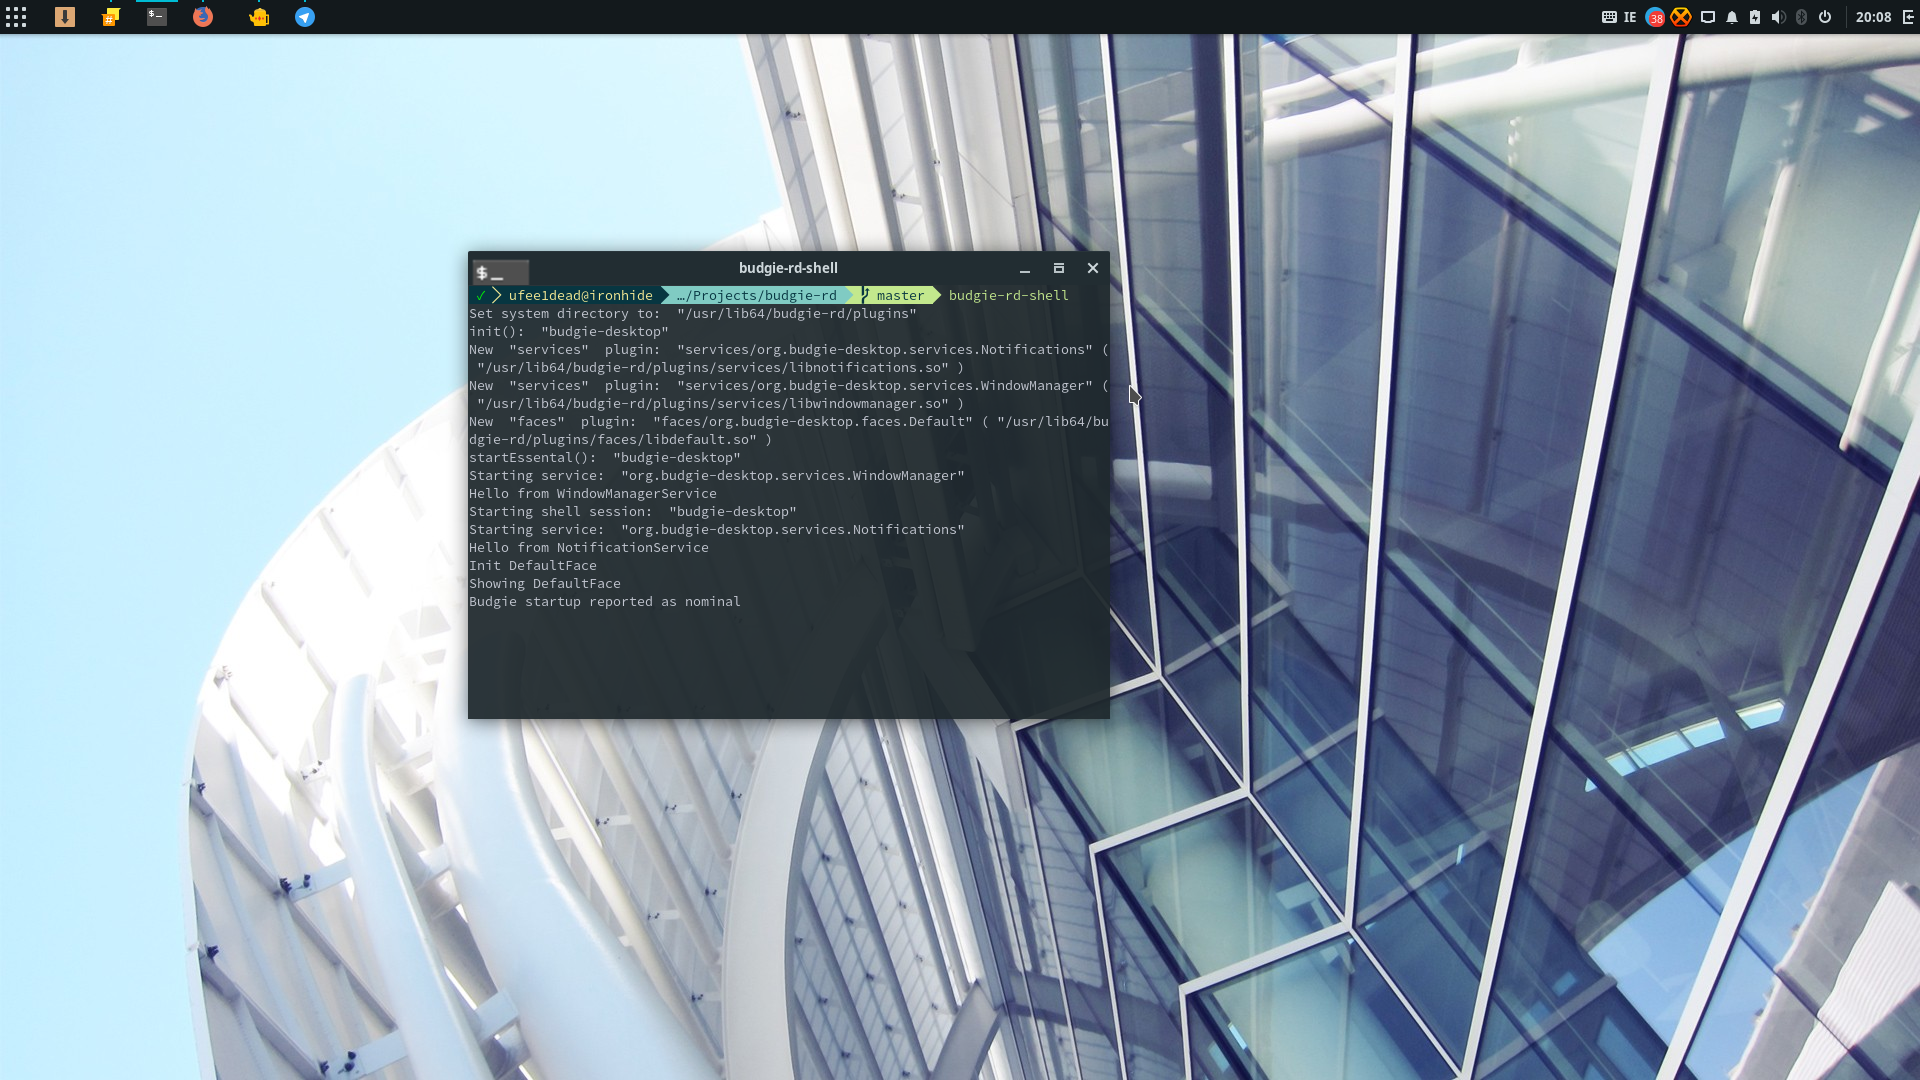Click the 'Init DefaultFace' output line

(x=533, y=565)
